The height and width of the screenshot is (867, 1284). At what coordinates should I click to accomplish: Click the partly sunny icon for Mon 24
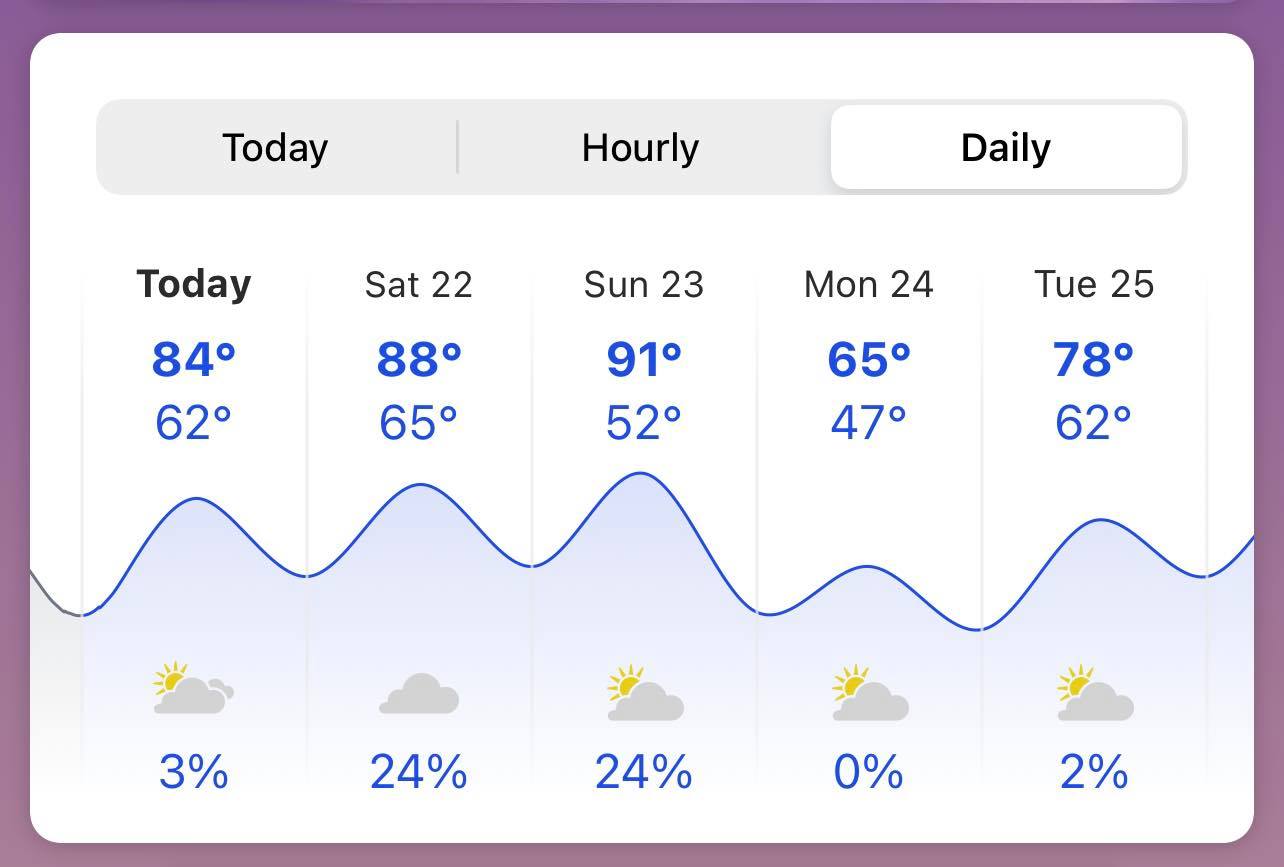[870, 693]
